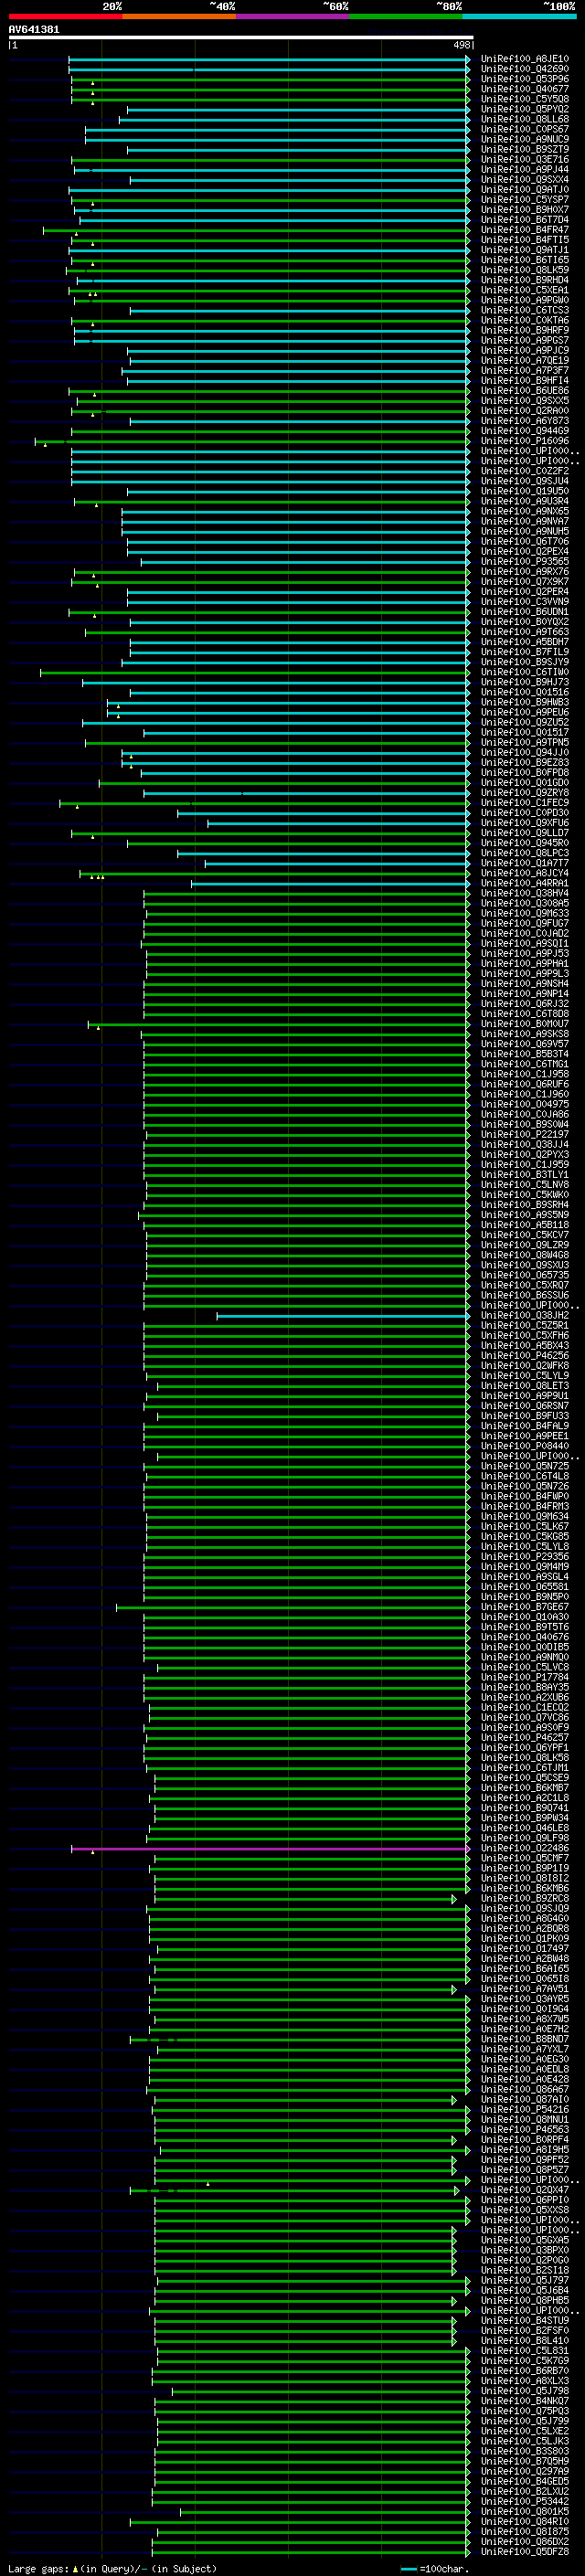
Task: Select the UniRef100_O22486 hit label
Action: coord(525,1848)
